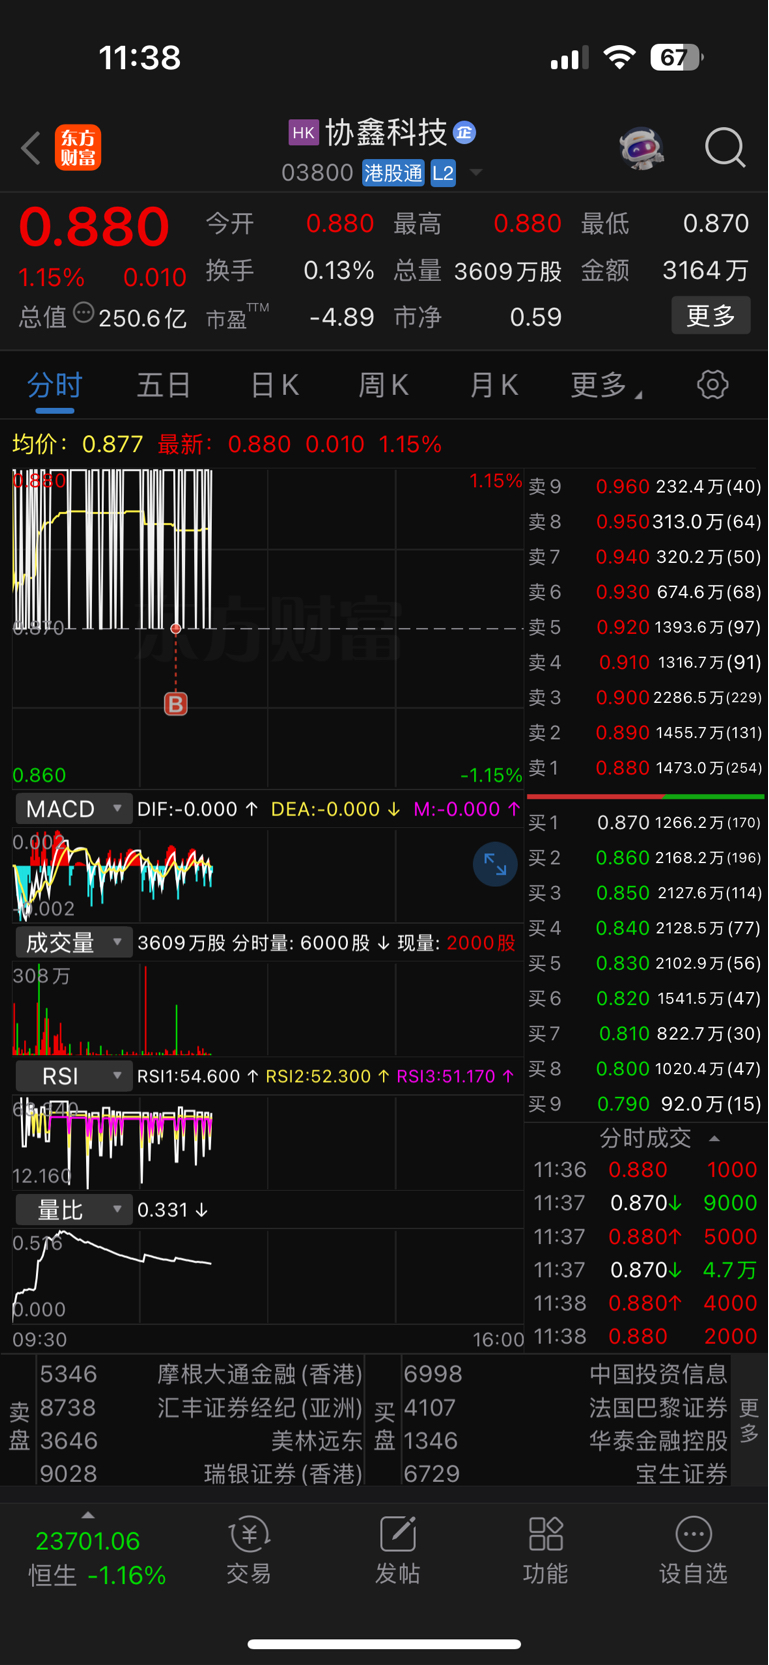
Task: Tap the 量比 0.331 value
Action: pos(164,1210)
